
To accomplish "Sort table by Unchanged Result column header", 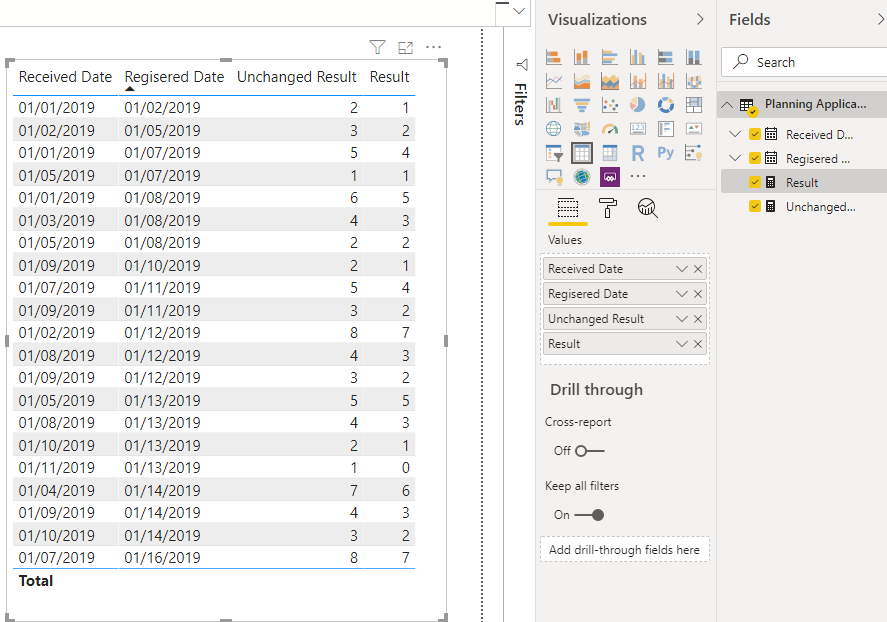I will [296, 77].
